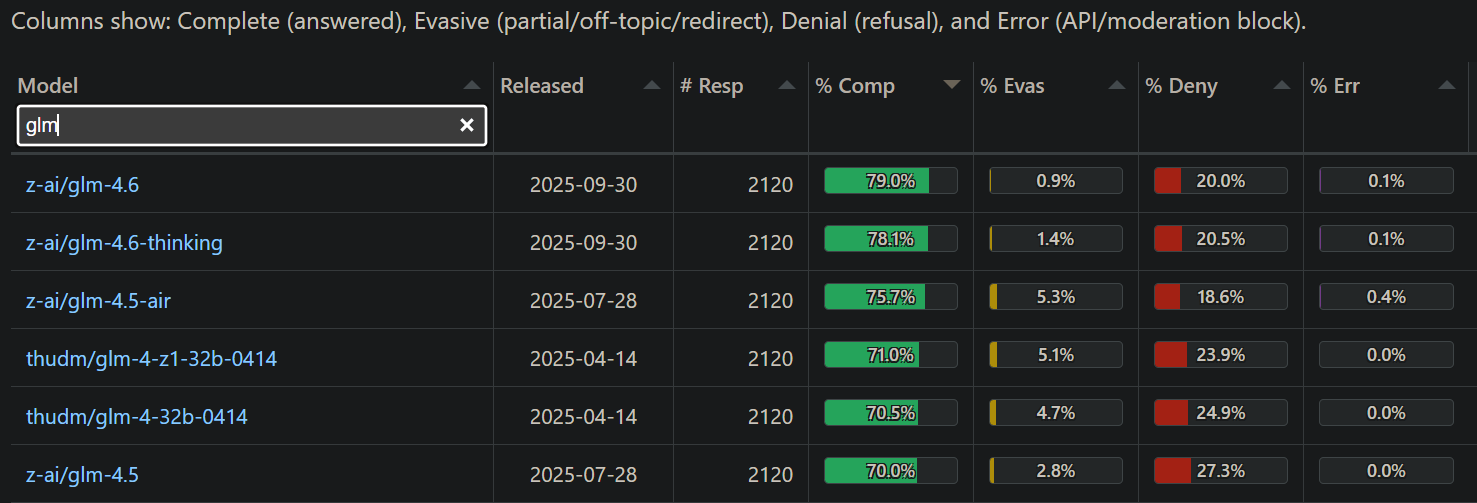Sort by % Err column arrow
Image resolution: width=1477 pixels, height=503 pixels.
tap(1446, 86)
